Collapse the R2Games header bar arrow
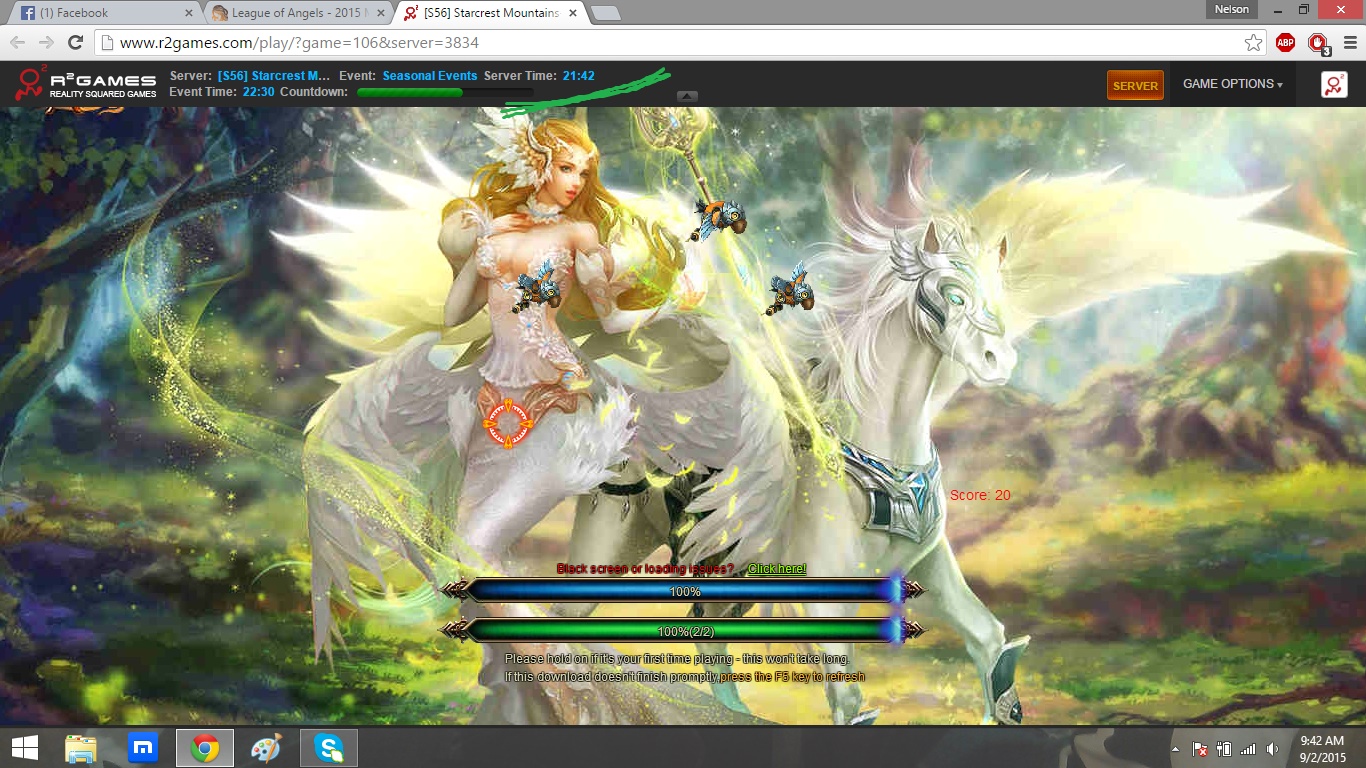Viewport: 1366px width, 768px height. point(687,96)
